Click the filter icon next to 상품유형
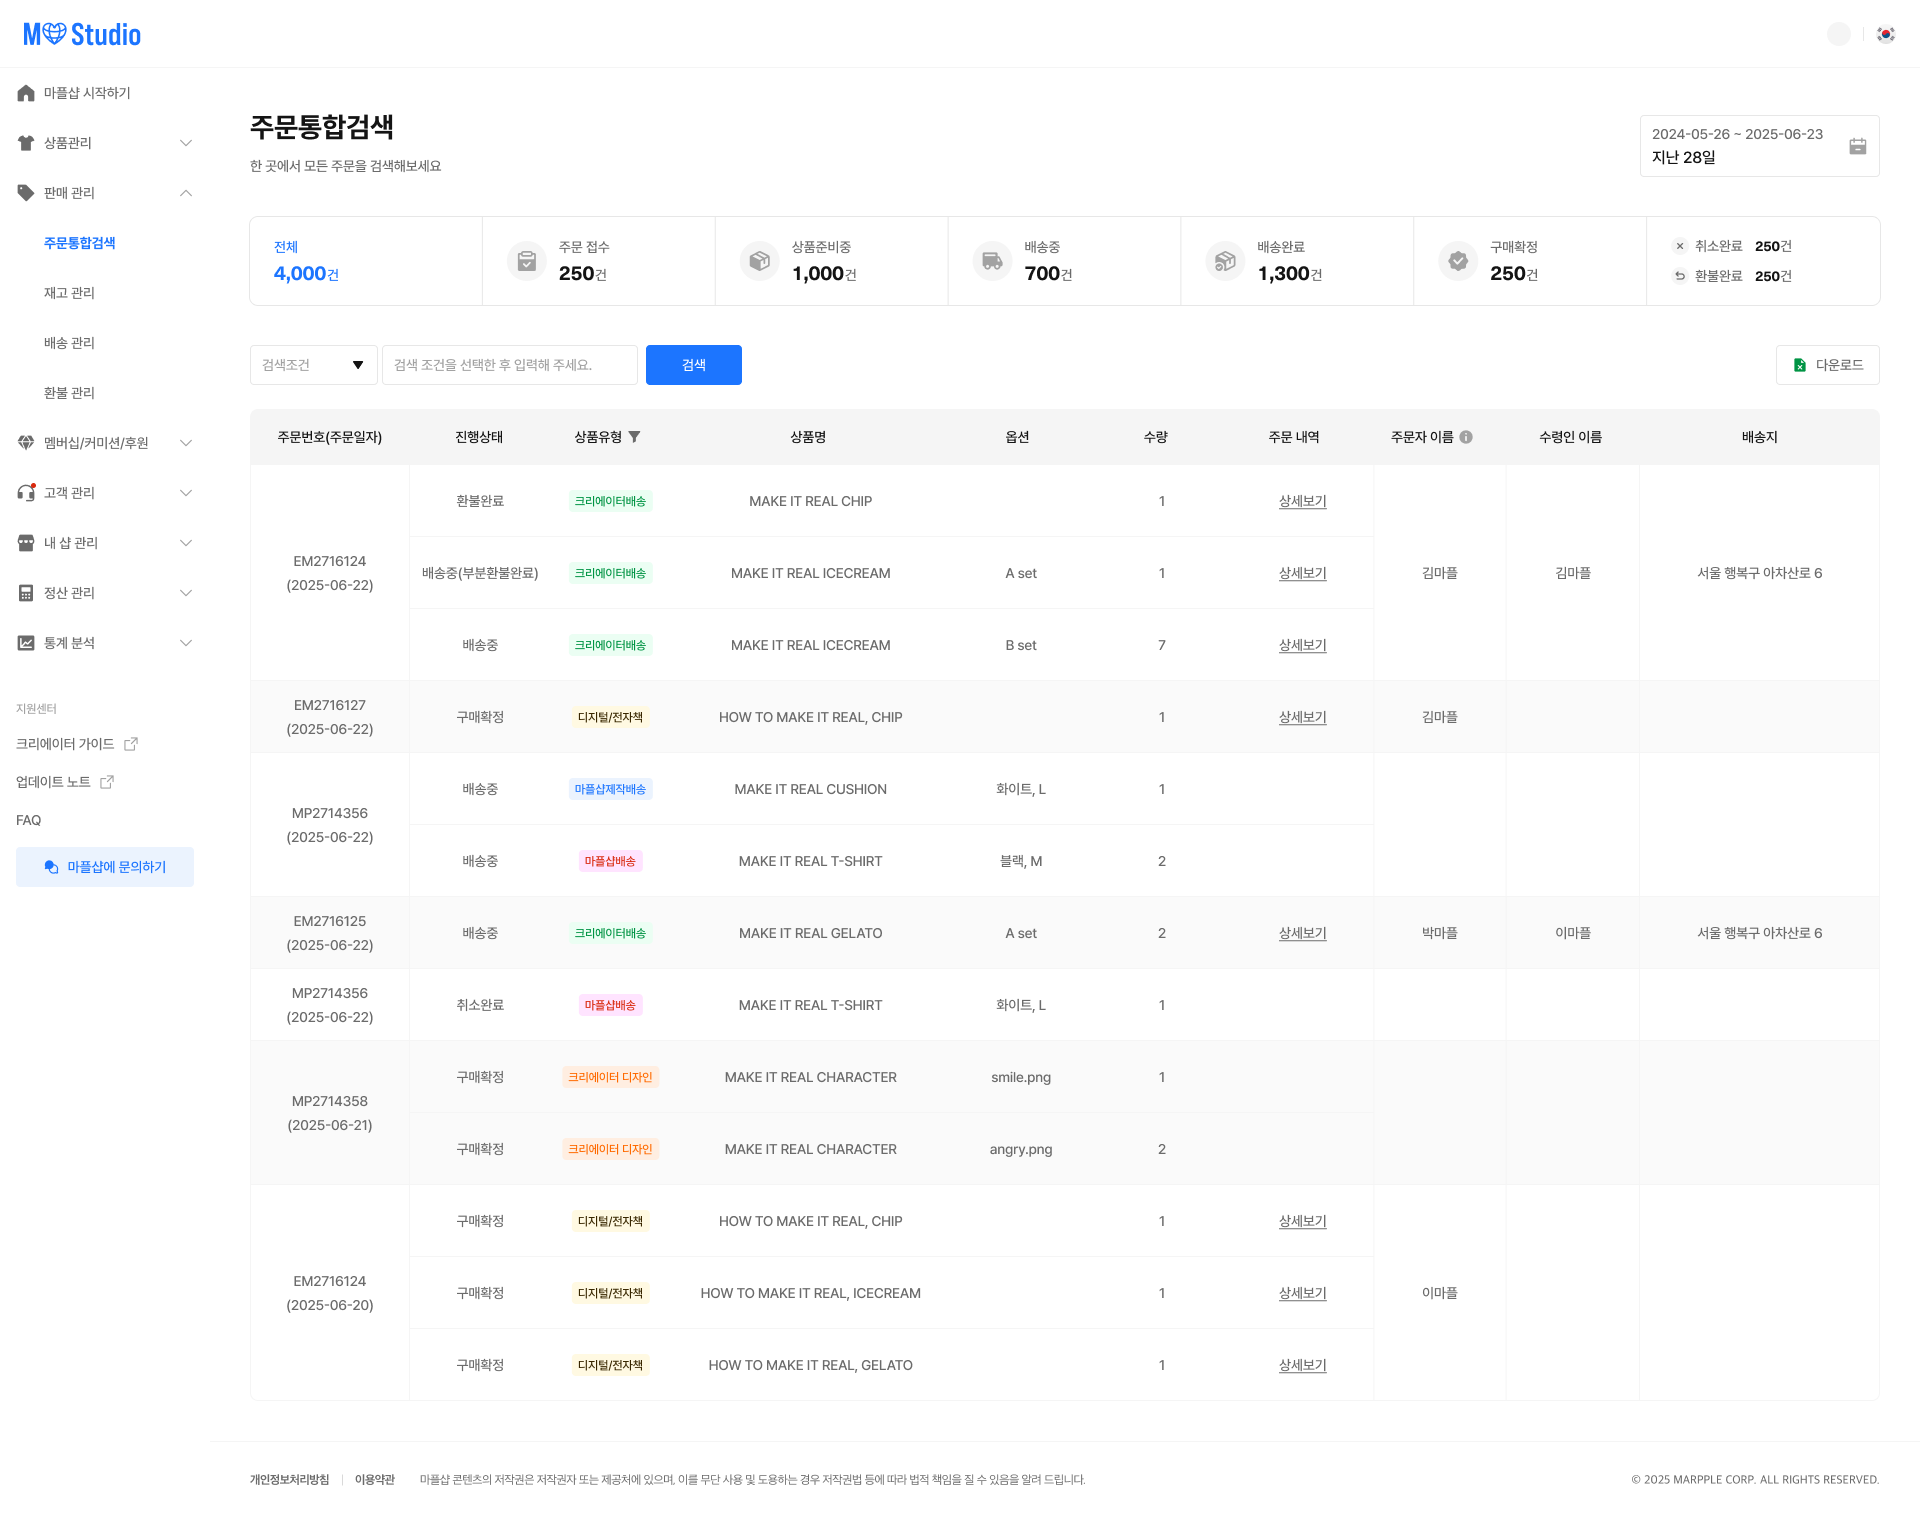1920x1519 pixels. click(x=634, y=437)
